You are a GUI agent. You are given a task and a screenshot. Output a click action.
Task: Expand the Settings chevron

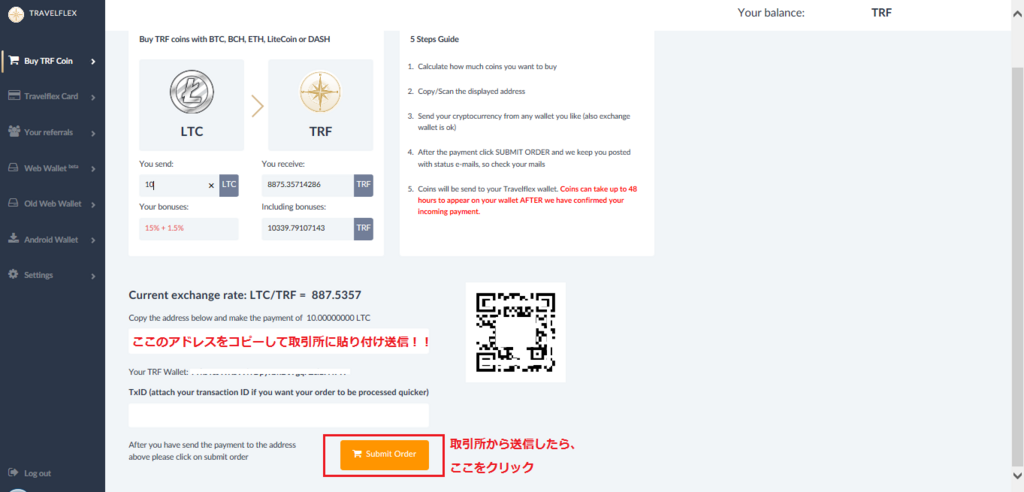pyautogui.click(x=93, y=276)
